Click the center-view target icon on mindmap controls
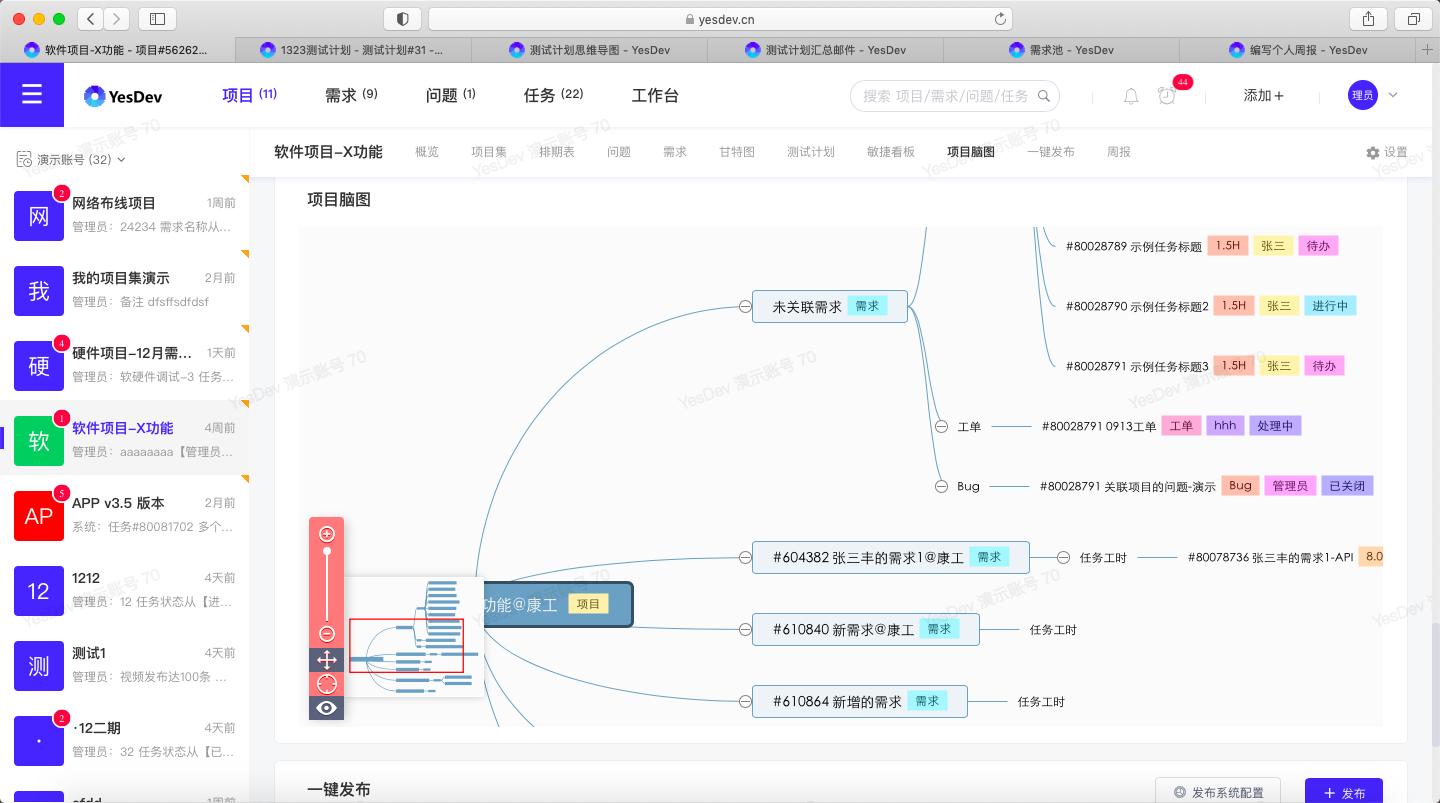The width and height of the screenshot is (1440, 803). click(x=326, y=684)
